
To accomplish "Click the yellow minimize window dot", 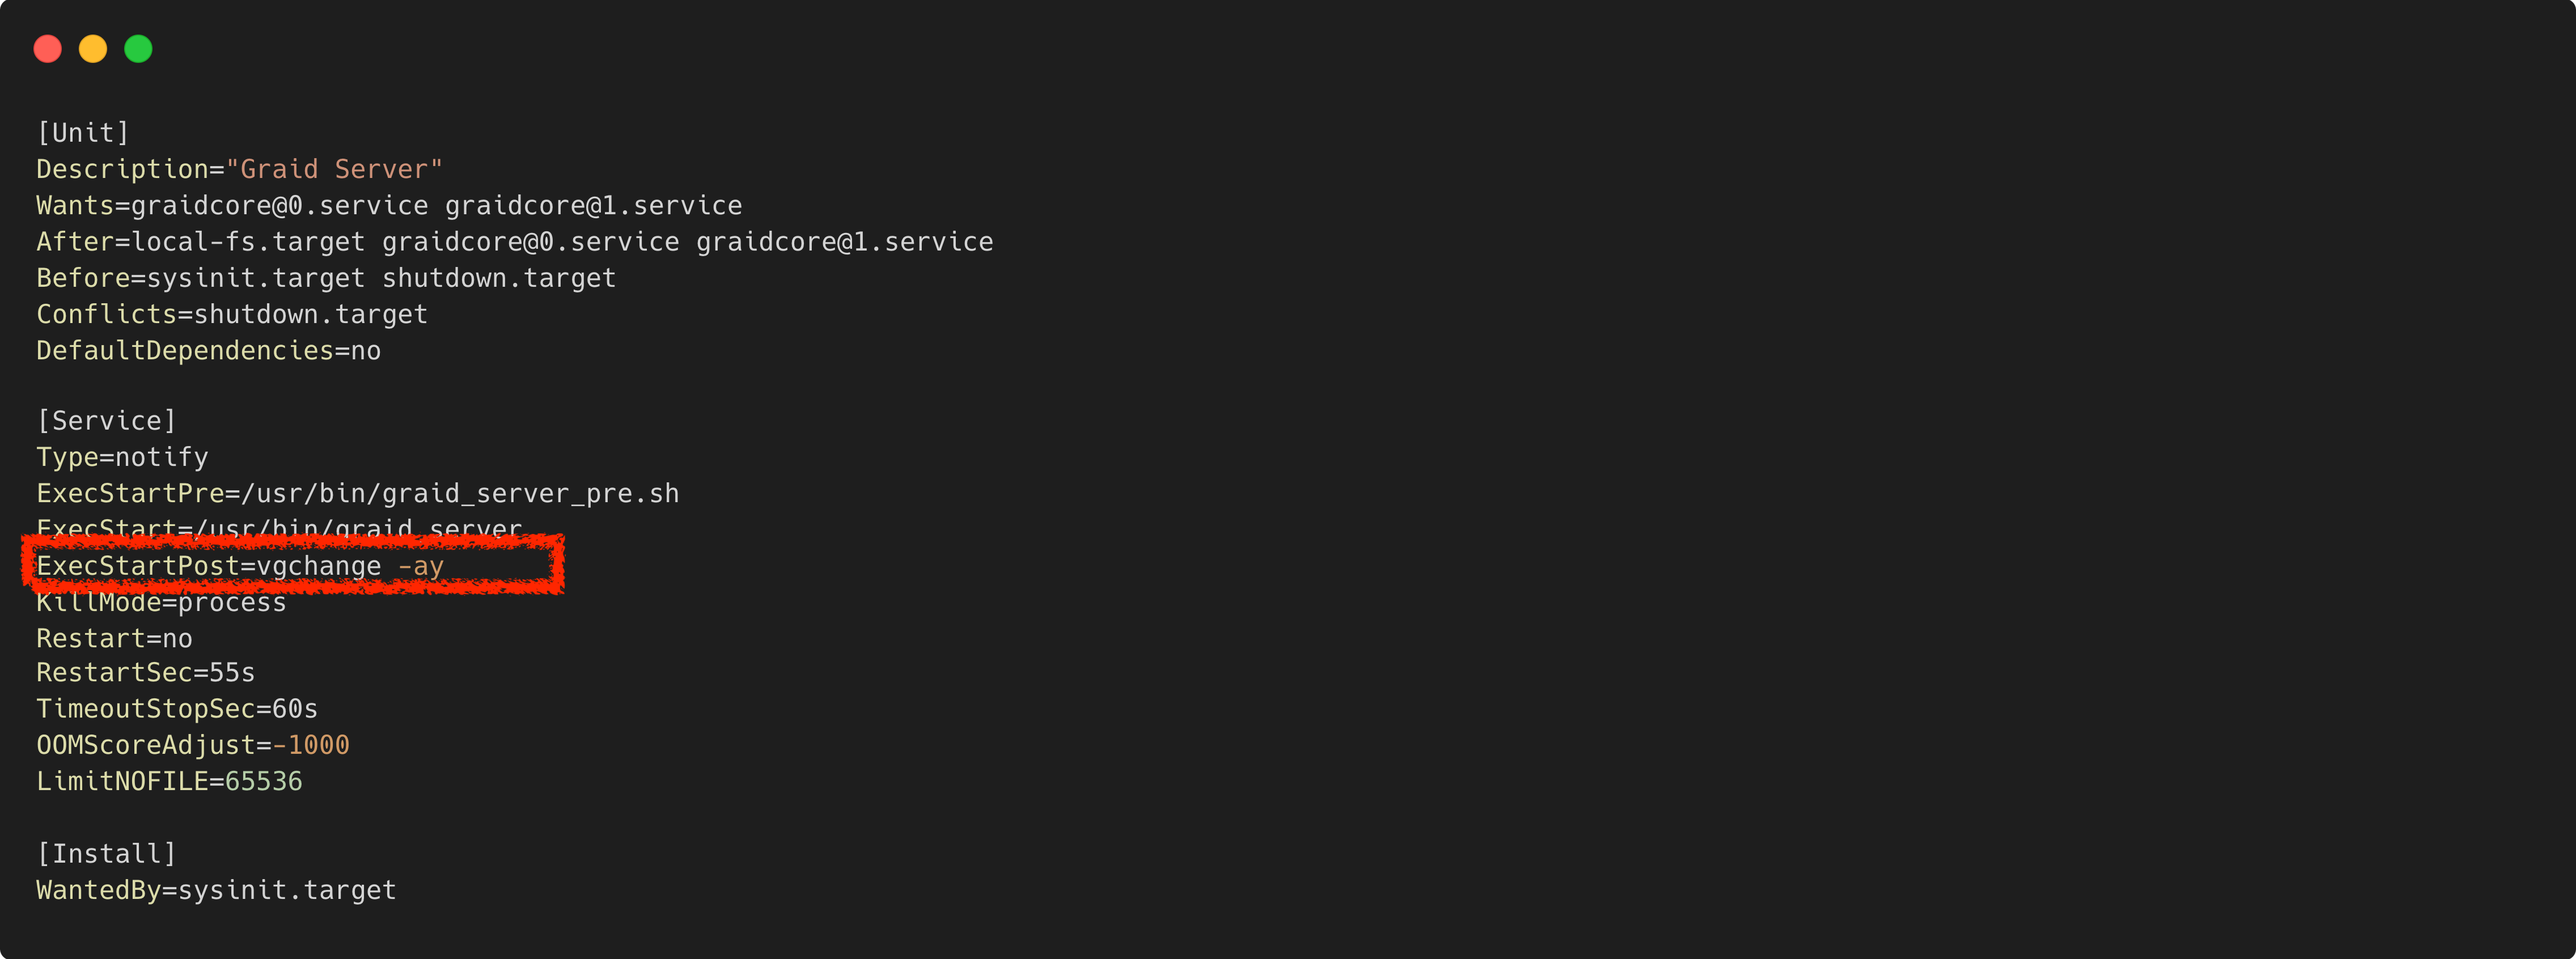I will (x=93, y=49).
